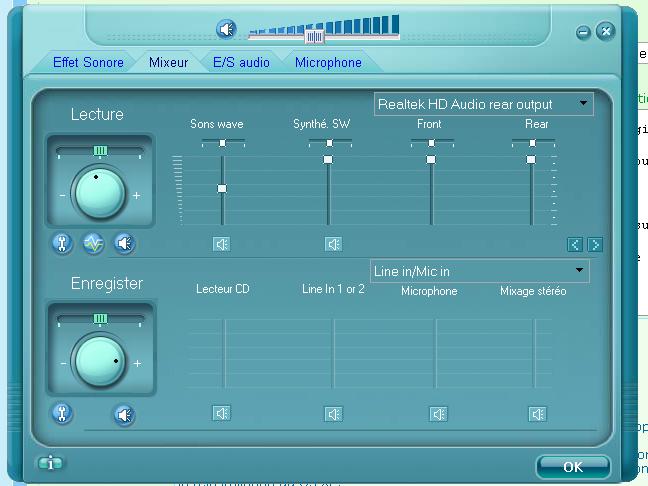
Task: Open the wrench settings icon under Enregister
Action: 62,413
